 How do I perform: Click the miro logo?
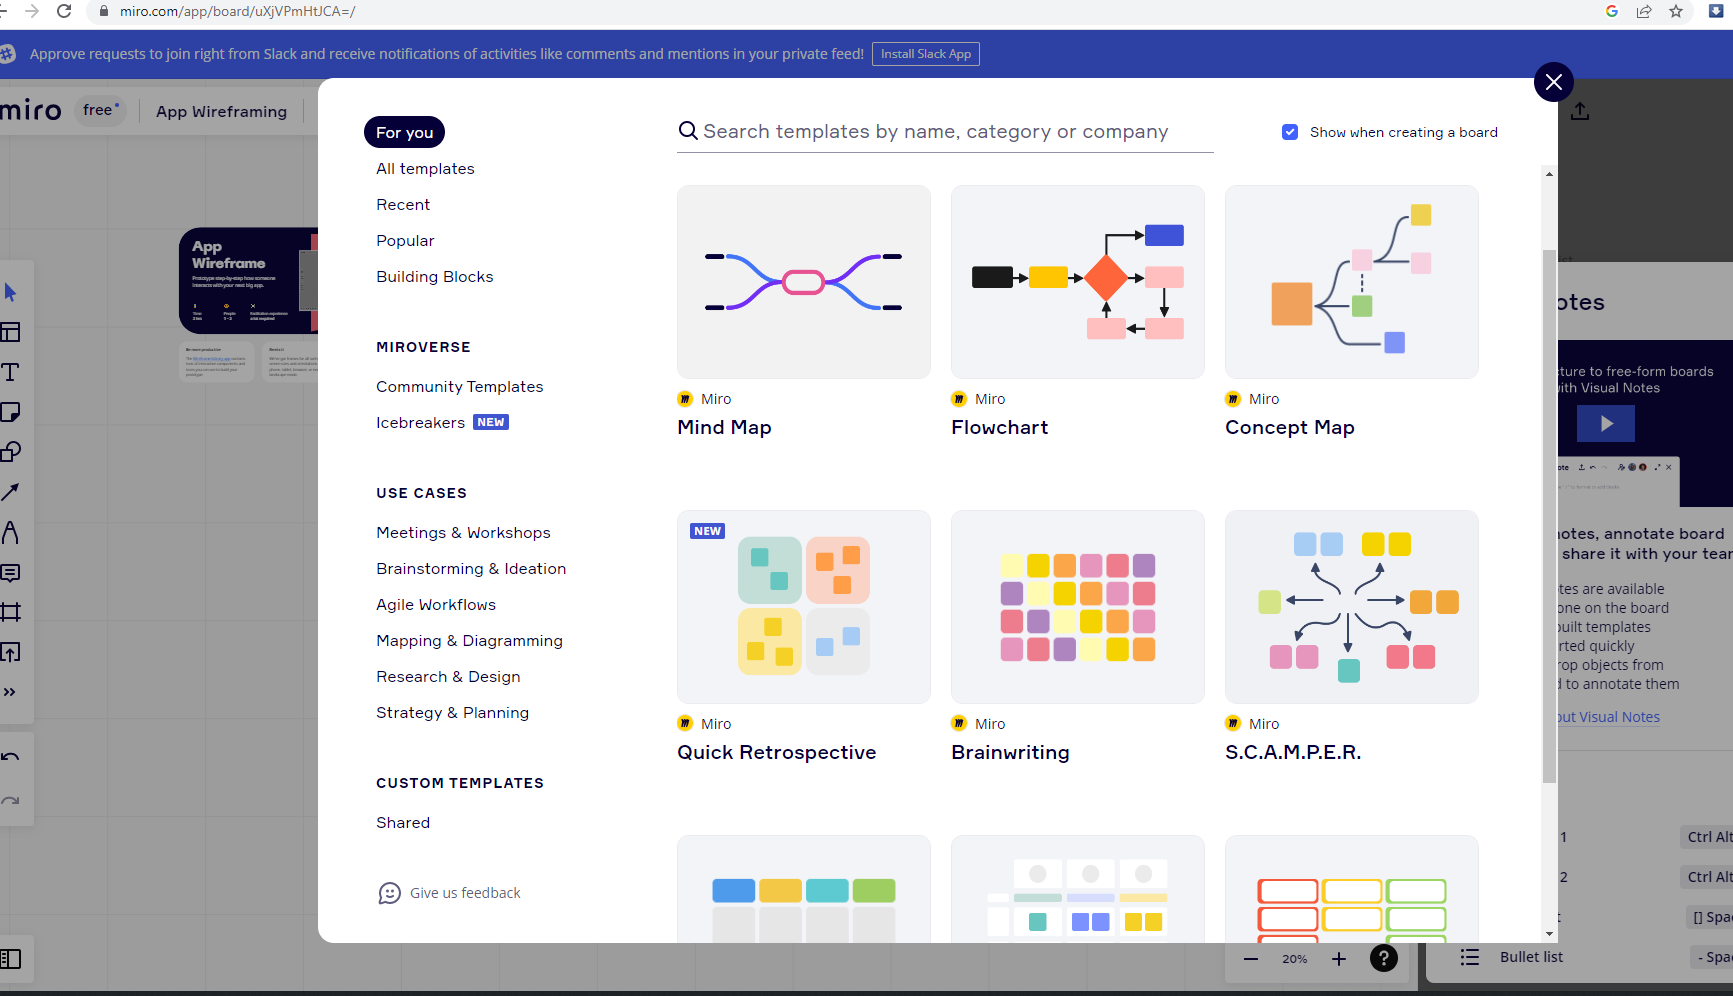click(x=31, y=110)
